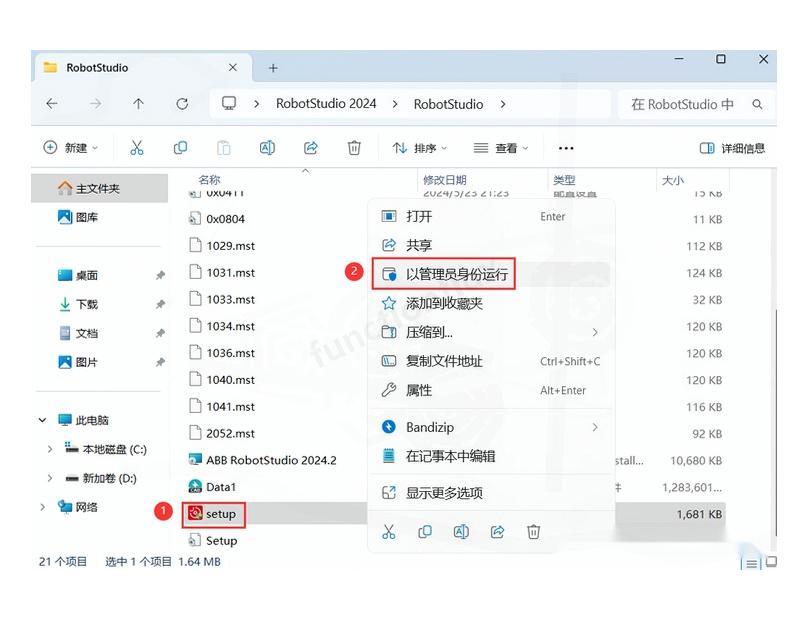Select the file 1029.mst

pyautogui.click(x=222, y=245)
